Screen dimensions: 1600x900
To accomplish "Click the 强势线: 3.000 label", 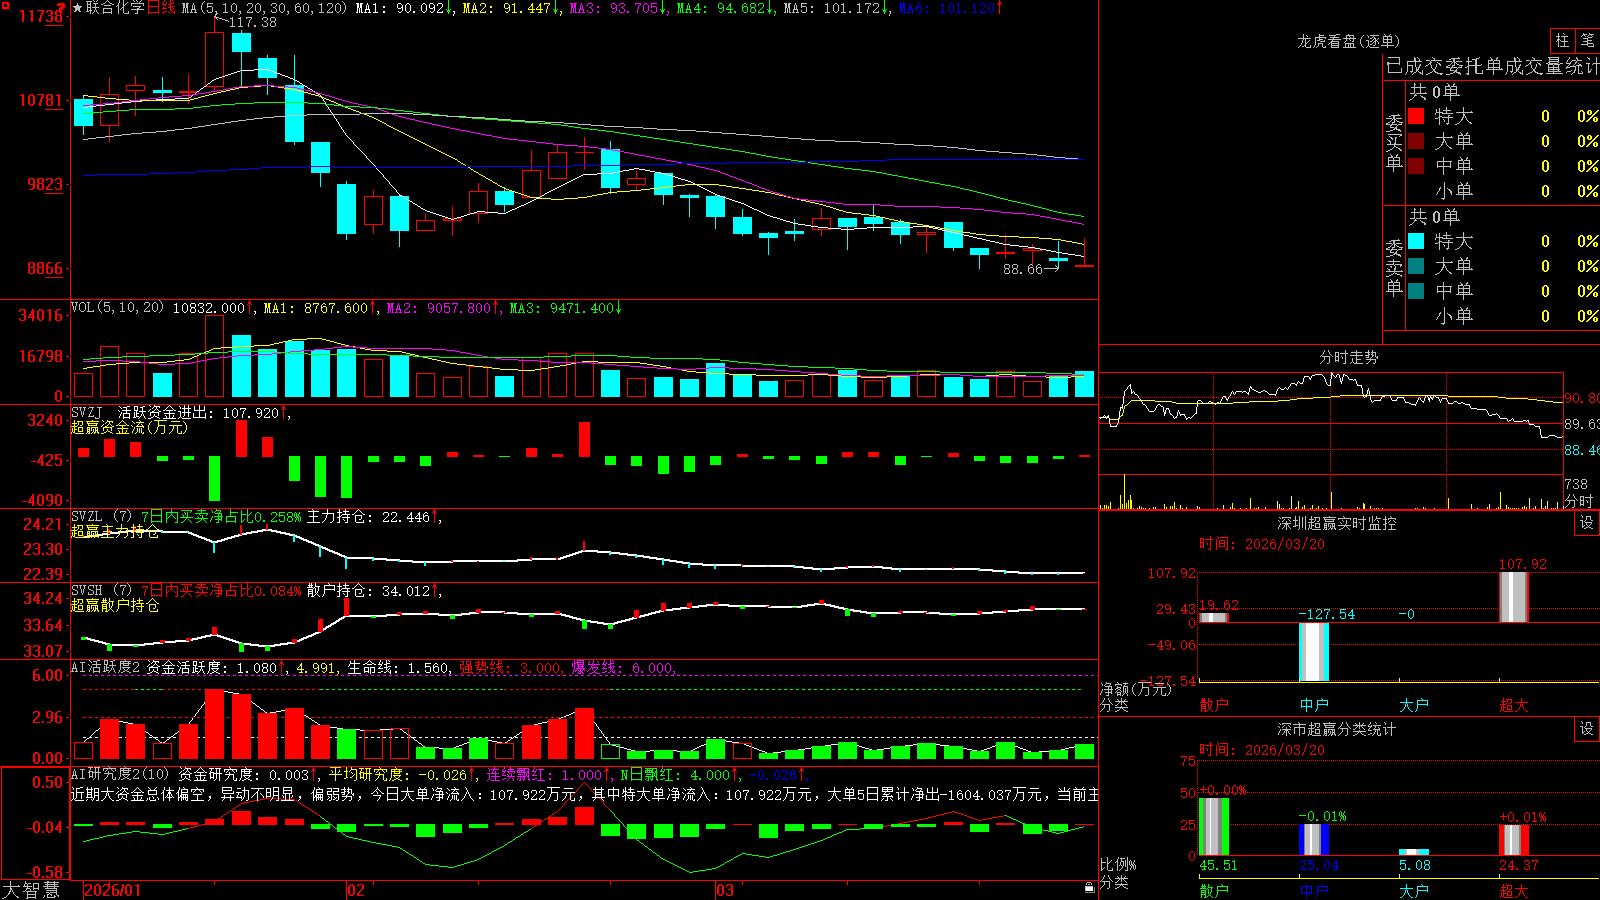I will (513, 667).
